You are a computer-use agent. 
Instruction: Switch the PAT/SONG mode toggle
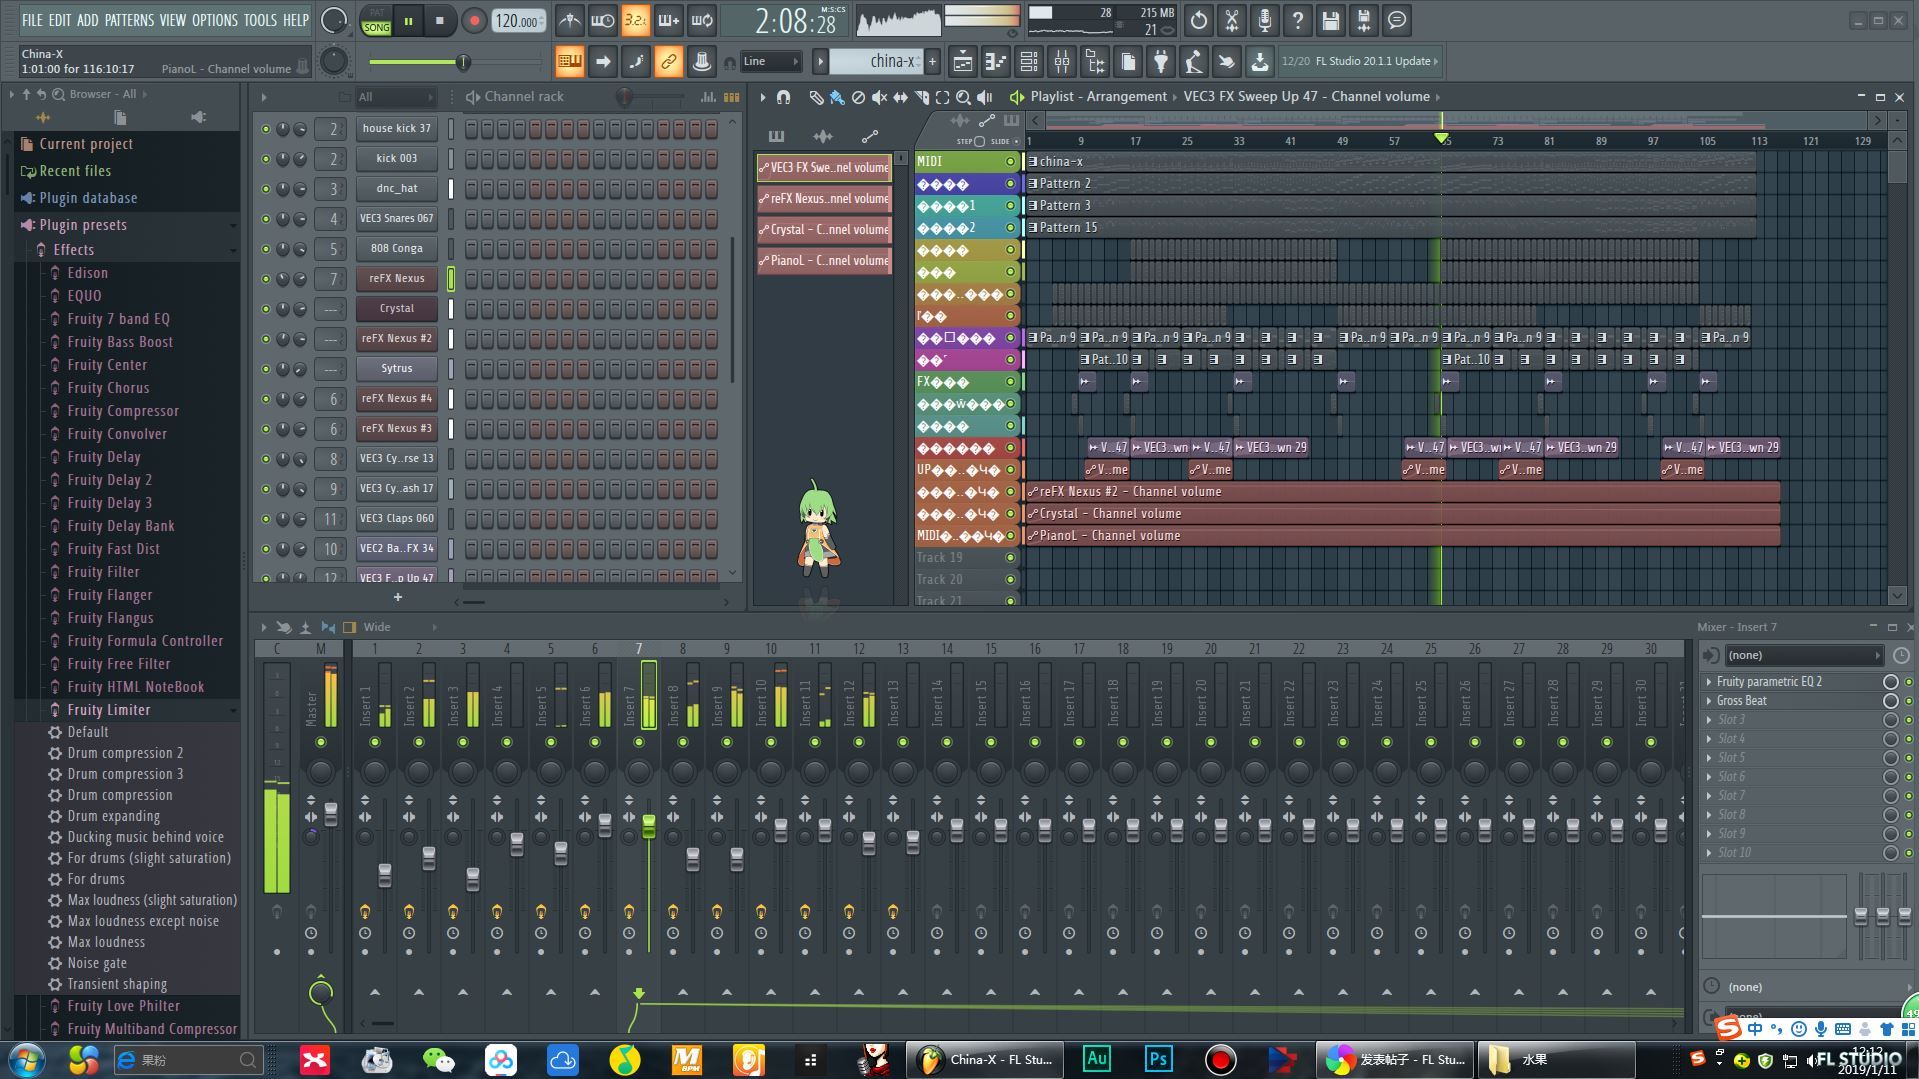tap(376, 21)
